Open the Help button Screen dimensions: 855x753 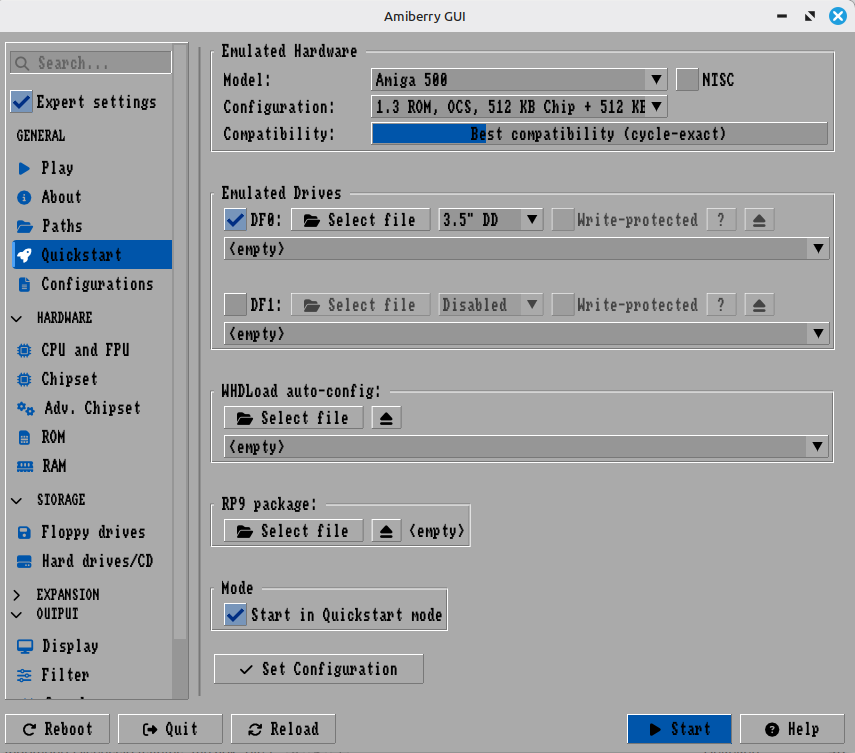[792, 729]
